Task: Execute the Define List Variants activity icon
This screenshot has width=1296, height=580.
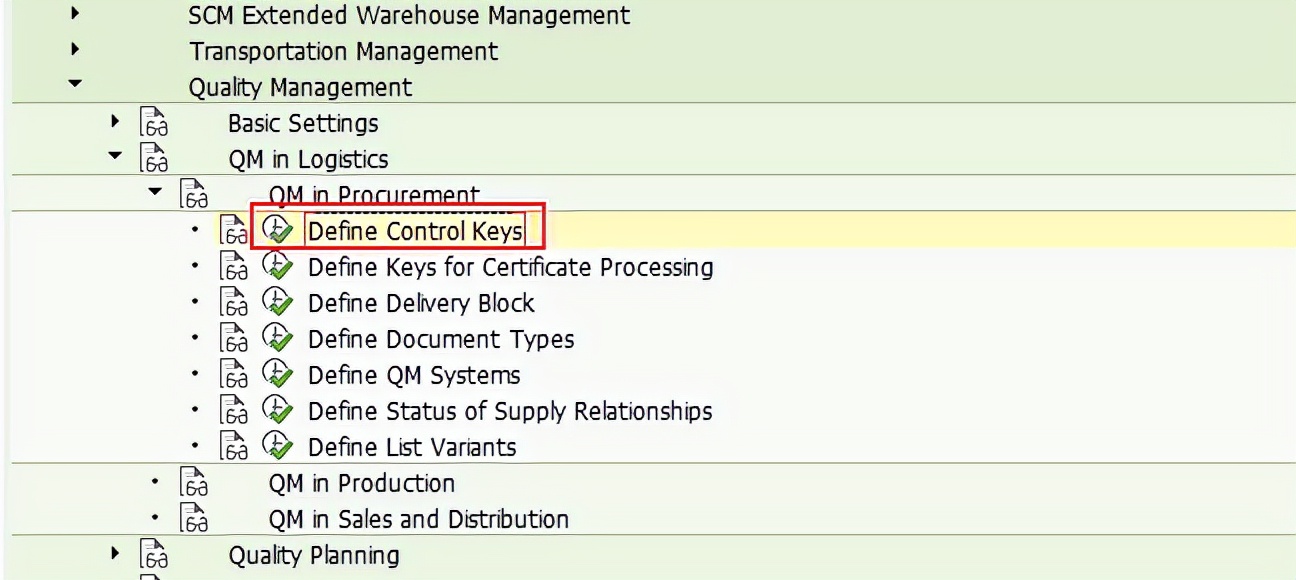Action: [277, 447]
